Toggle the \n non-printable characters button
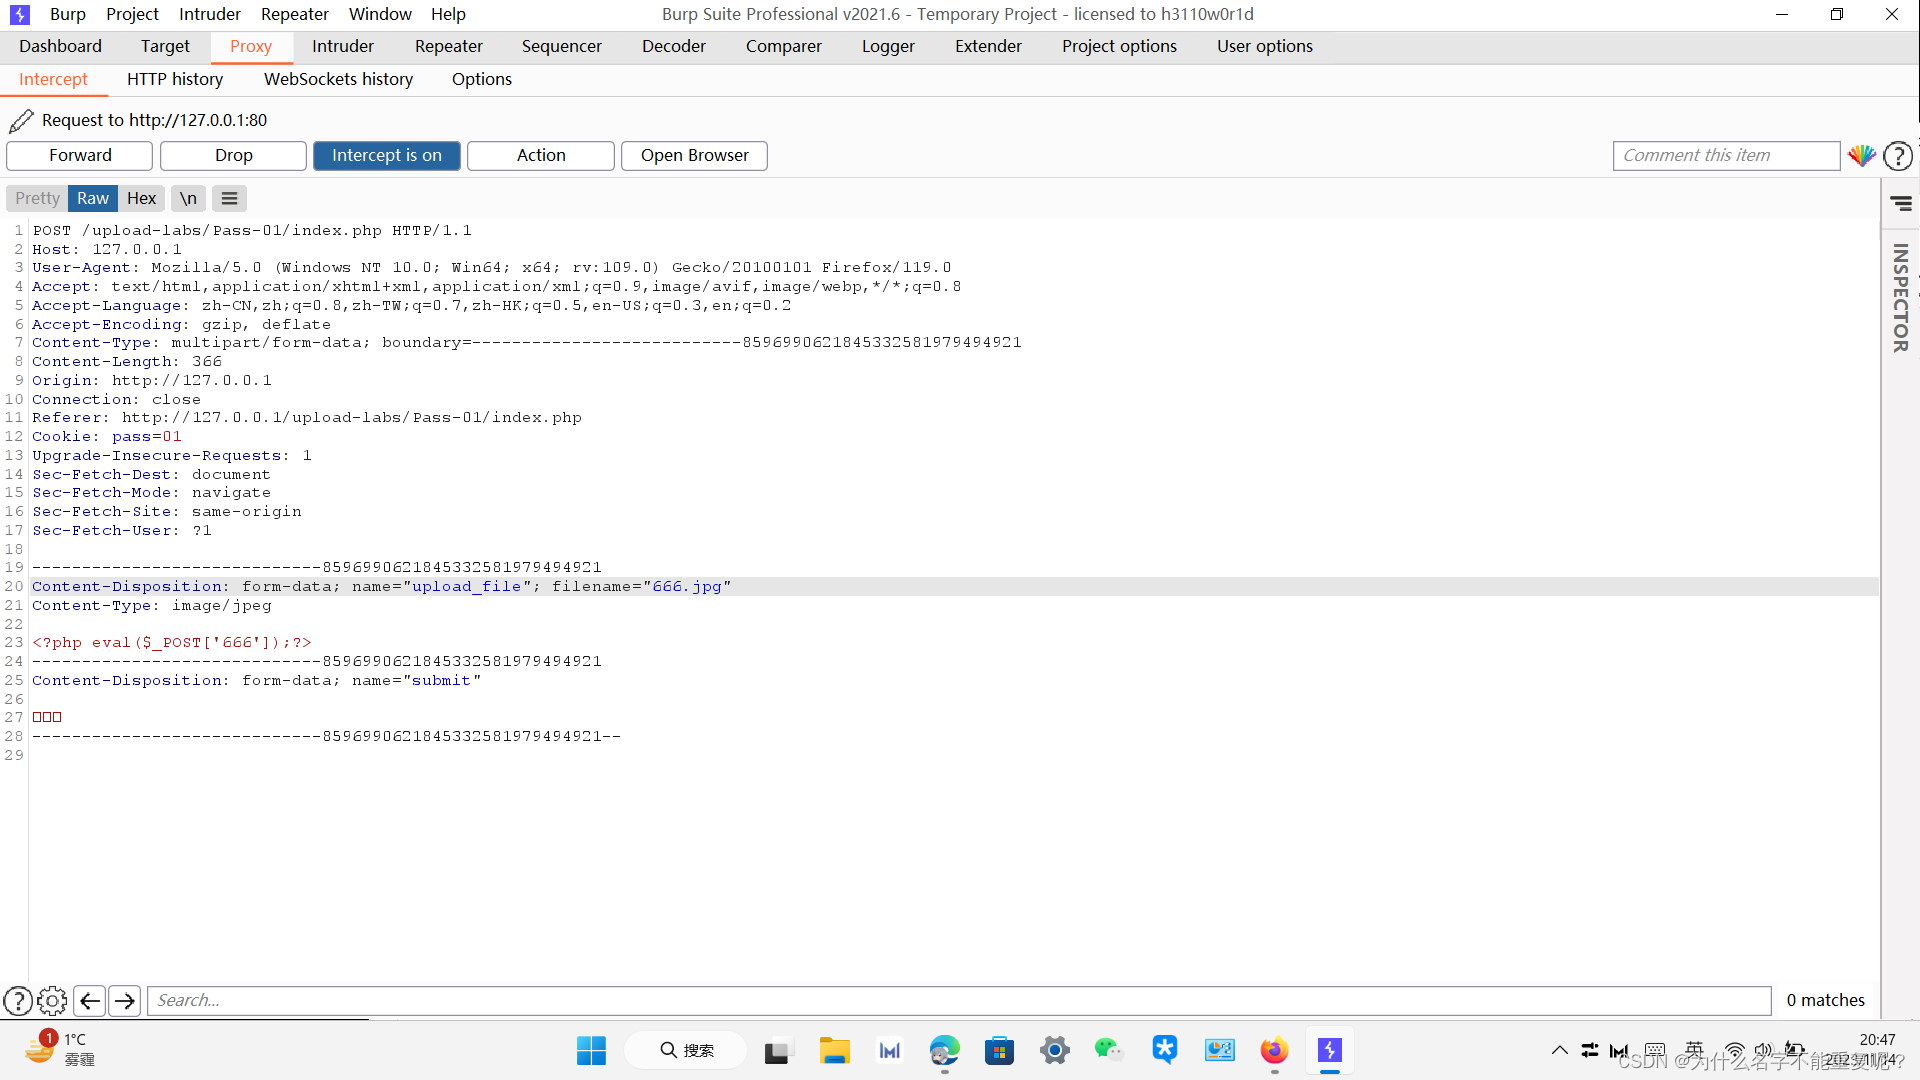Screen dimensions: 1920x1080 [x=188, y=198]
